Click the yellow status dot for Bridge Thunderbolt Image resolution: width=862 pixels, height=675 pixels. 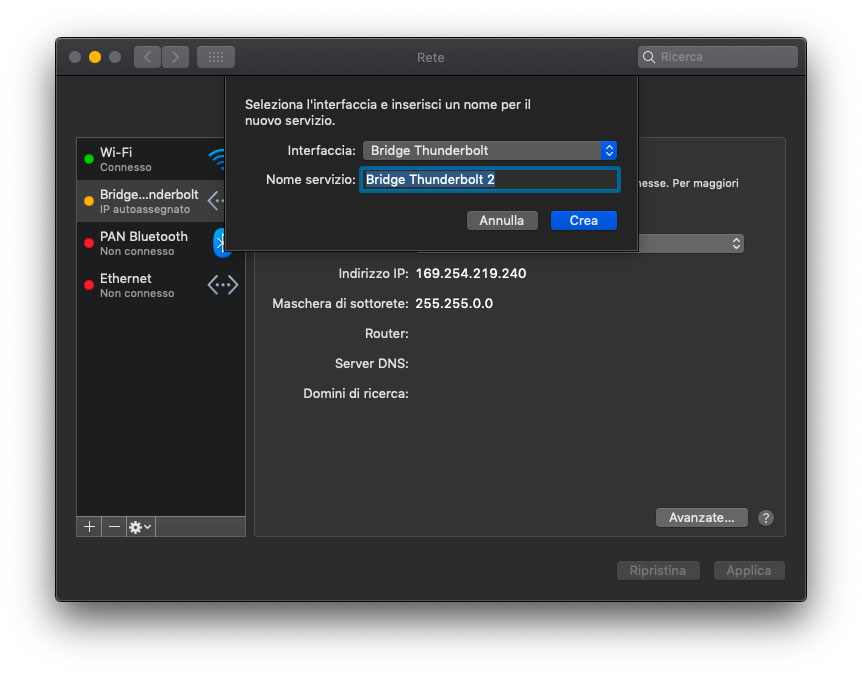coord(89,201)
